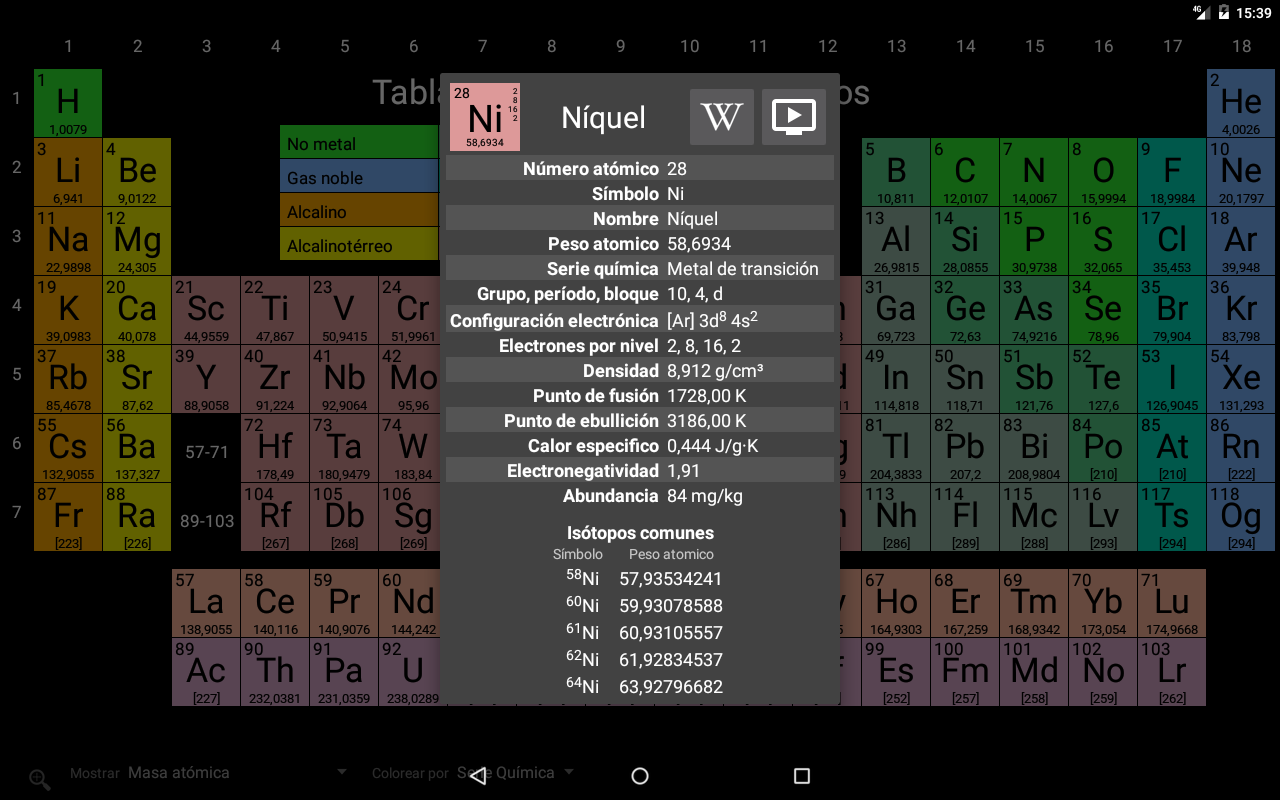Image resolution: width=1280 pixels, height=800 pixels.
Task: Select the Gas noble legend entry
Action: click(x=359, y=178)
